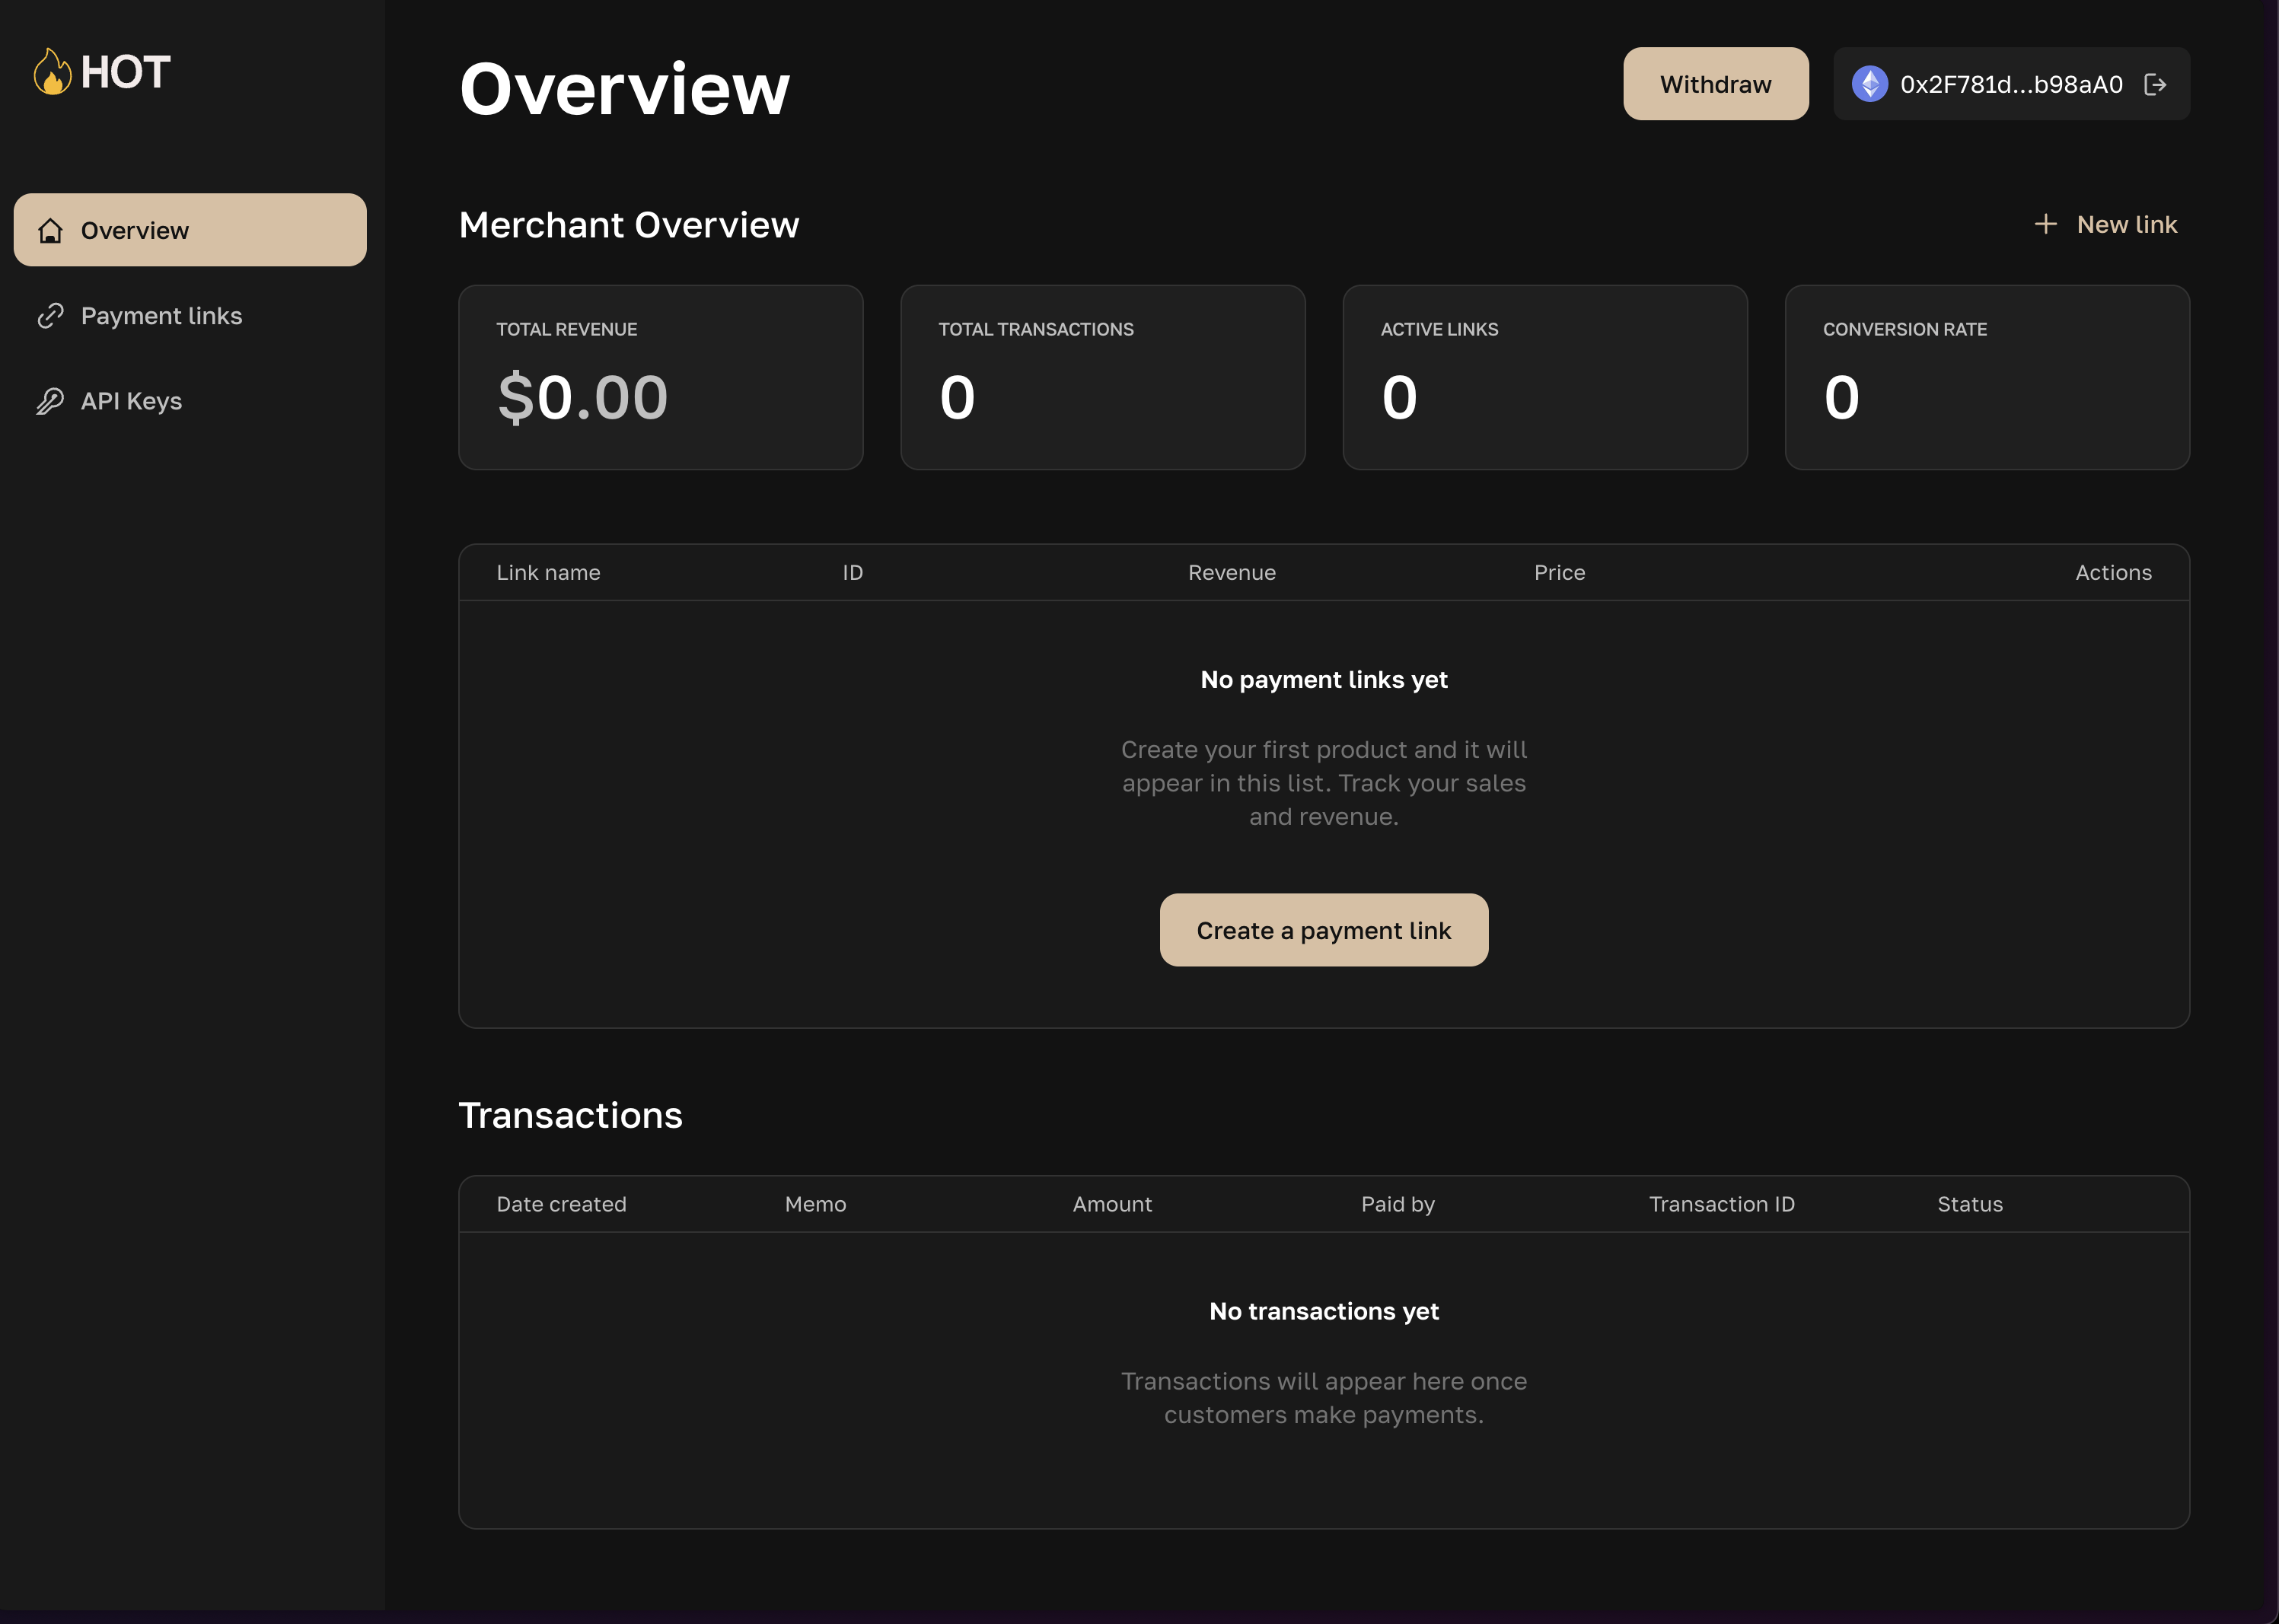Click the key icon beside API Keys
Viewport: 2279px width, 1624px height.
click(x=50, y=401)
